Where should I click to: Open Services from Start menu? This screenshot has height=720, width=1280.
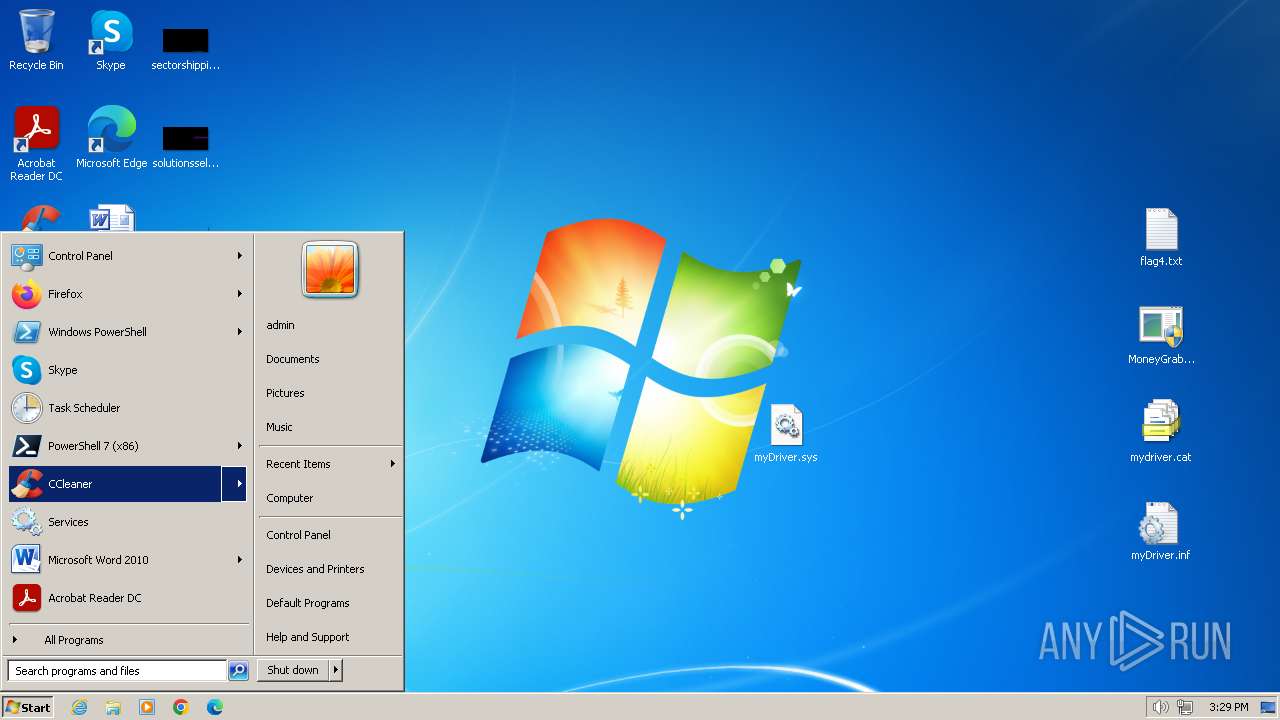tap(127, 522)
